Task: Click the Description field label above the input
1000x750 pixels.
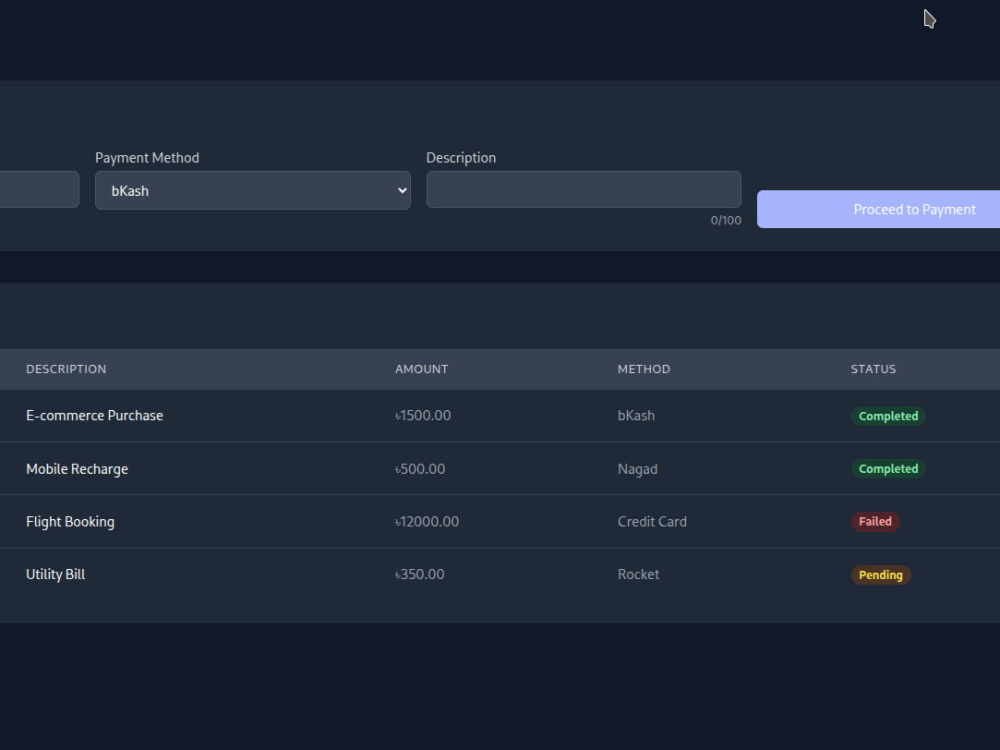Action: [x=460, y=158]
